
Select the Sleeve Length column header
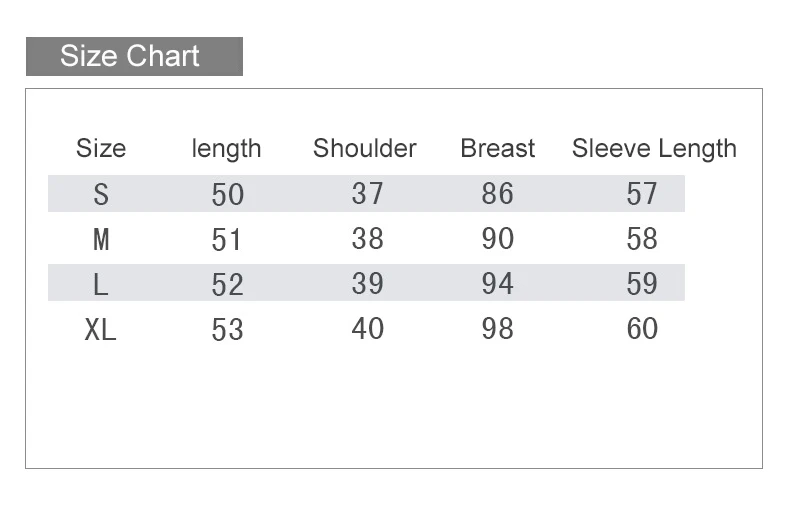(x=654, y=149)
